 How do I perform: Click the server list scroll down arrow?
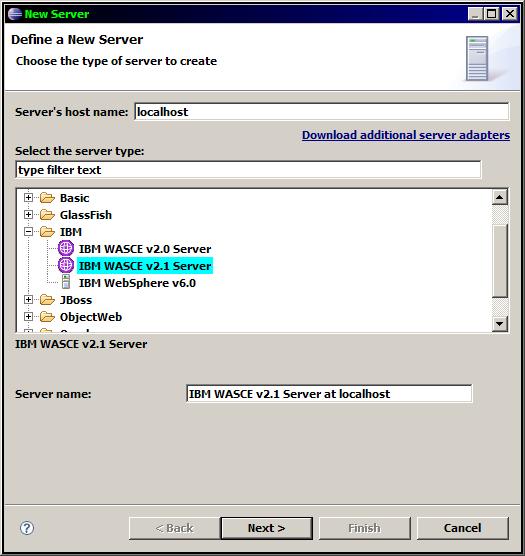click(500, 323)
